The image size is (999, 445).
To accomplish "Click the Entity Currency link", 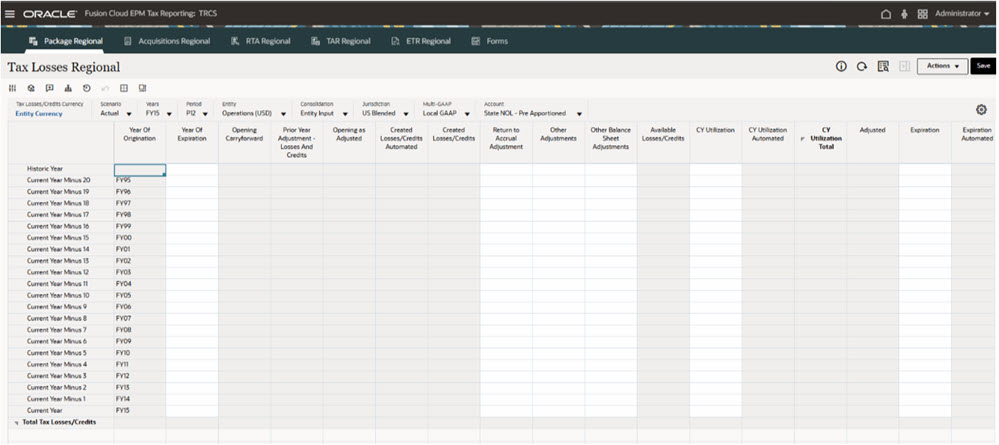I will 39,113.
